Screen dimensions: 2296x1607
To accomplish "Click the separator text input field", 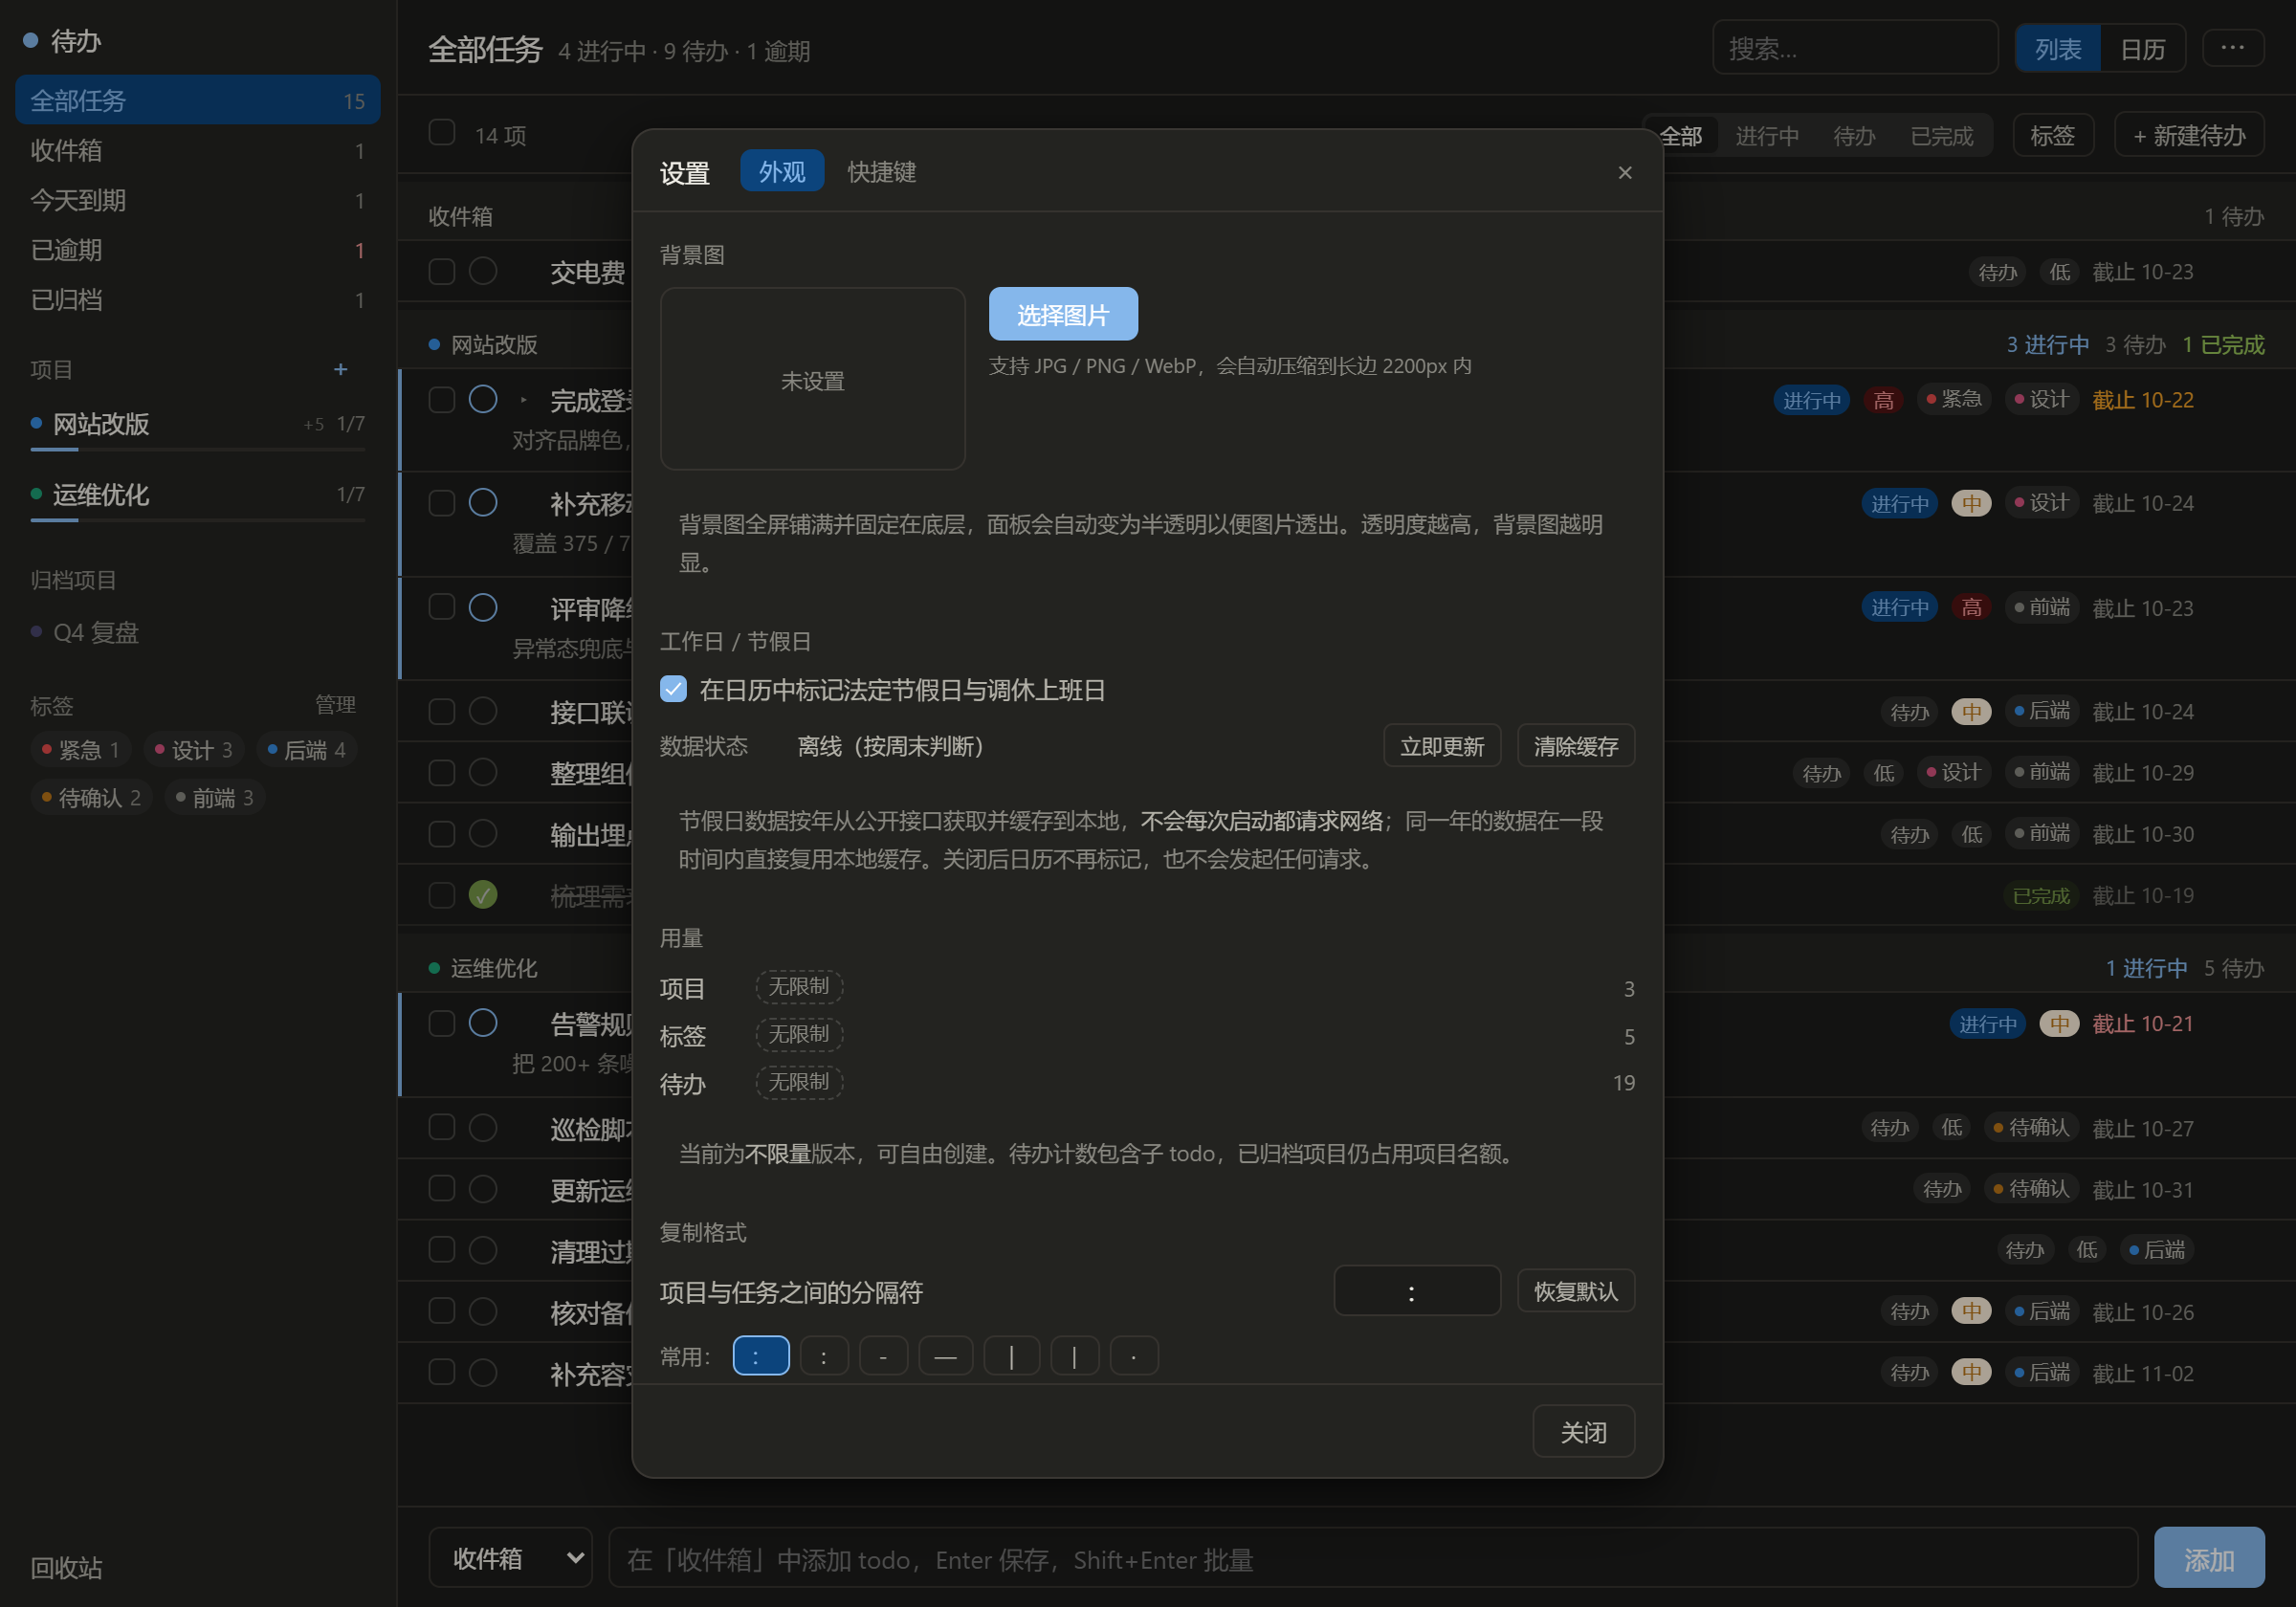I will click(x=1417, y=1291).
